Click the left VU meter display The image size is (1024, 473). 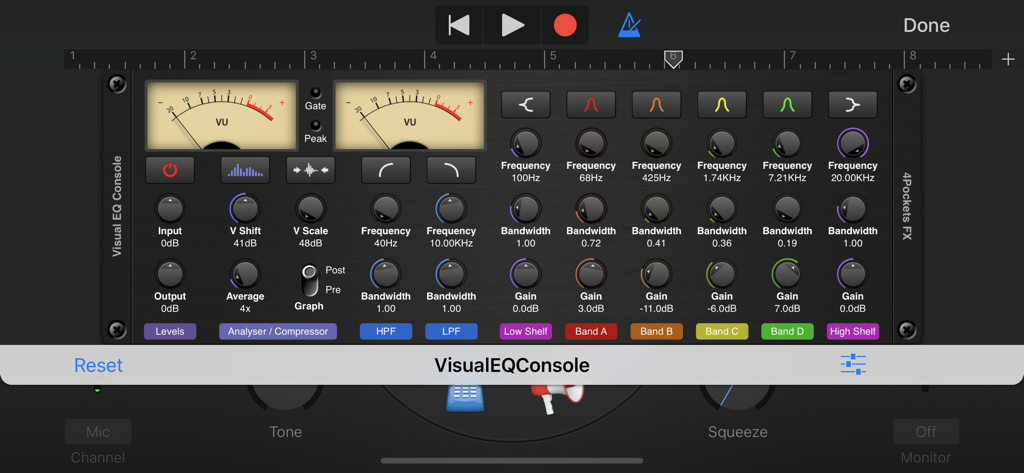click(x=221, y=116)
